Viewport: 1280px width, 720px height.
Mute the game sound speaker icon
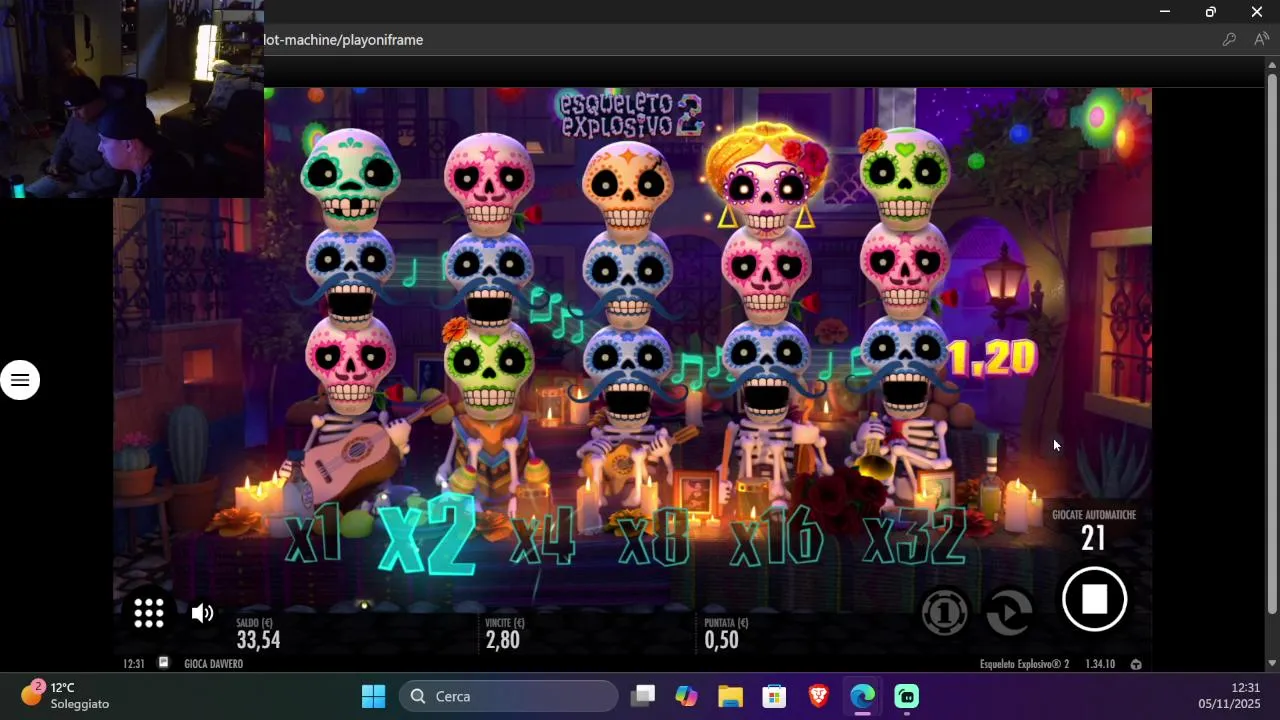(202, 613)
